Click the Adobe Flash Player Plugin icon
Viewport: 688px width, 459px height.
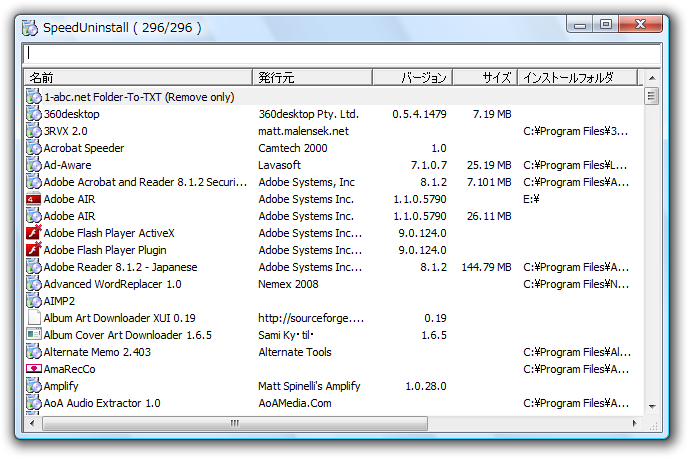(x=34, y=250)
